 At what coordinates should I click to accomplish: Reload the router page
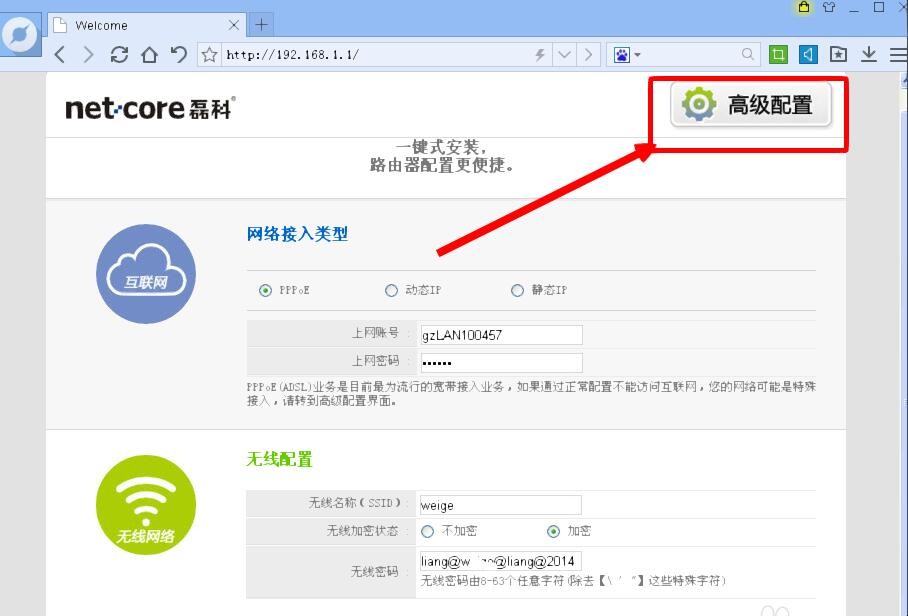119,55
